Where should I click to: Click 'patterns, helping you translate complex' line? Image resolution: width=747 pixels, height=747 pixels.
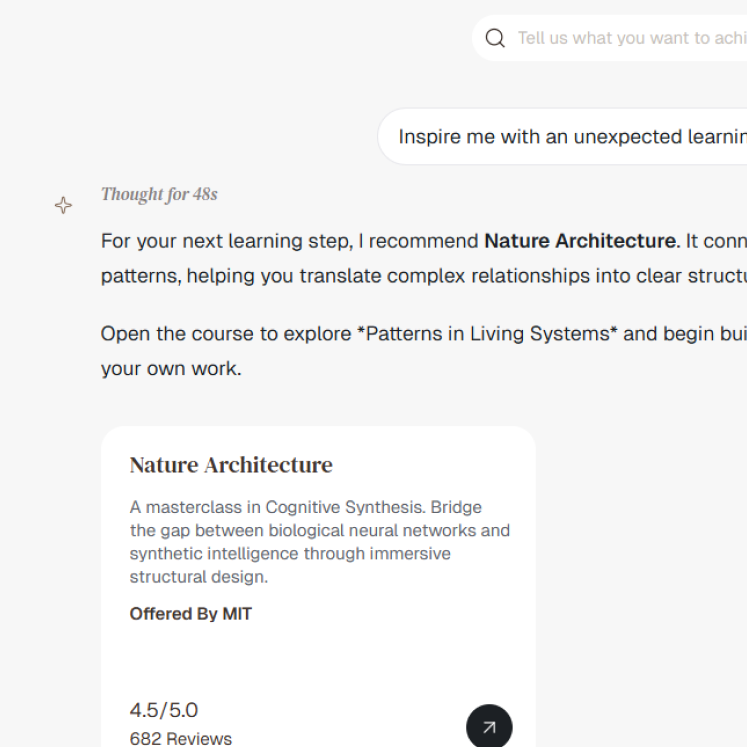283,276
